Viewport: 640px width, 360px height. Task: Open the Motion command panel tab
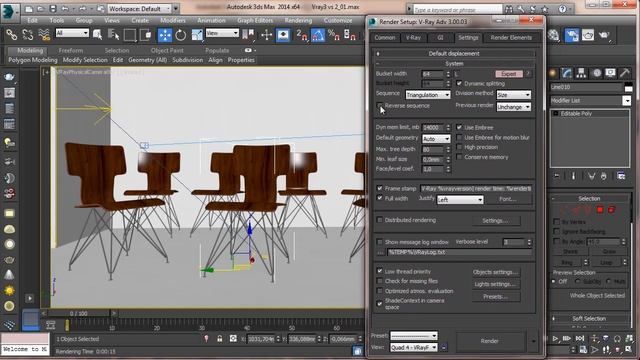596,73
